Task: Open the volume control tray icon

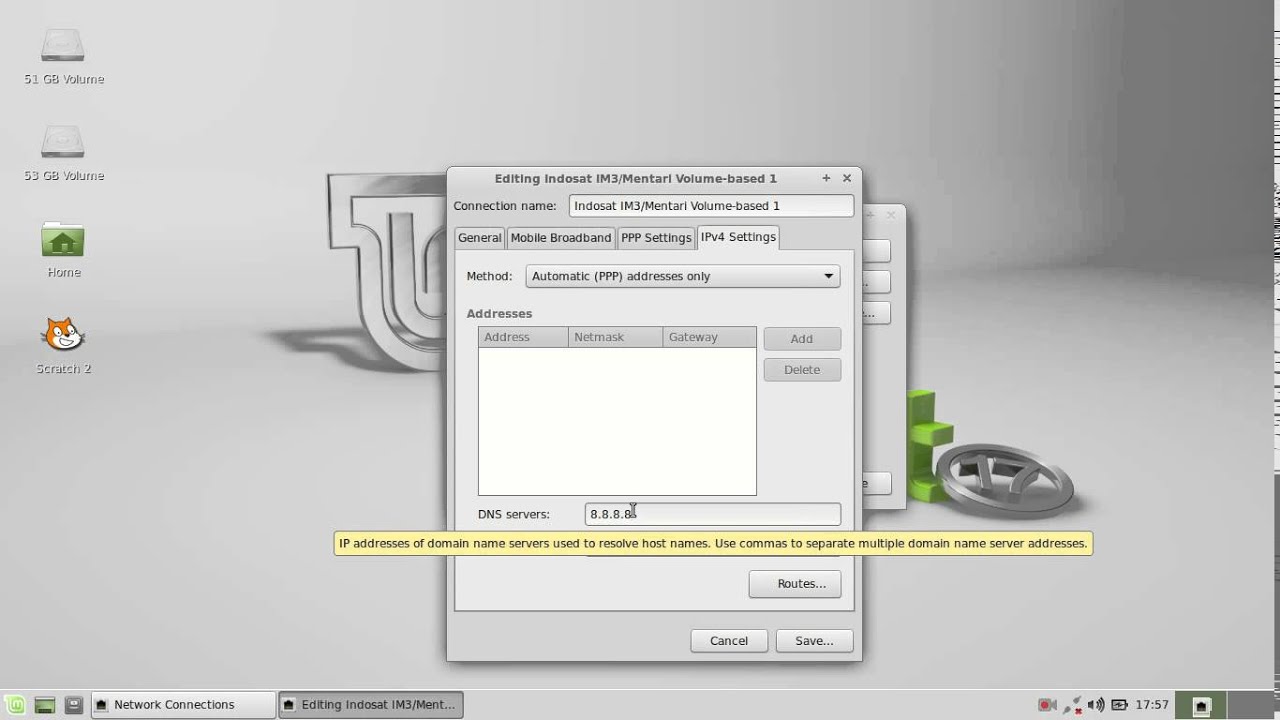Action: (1096, 705)
